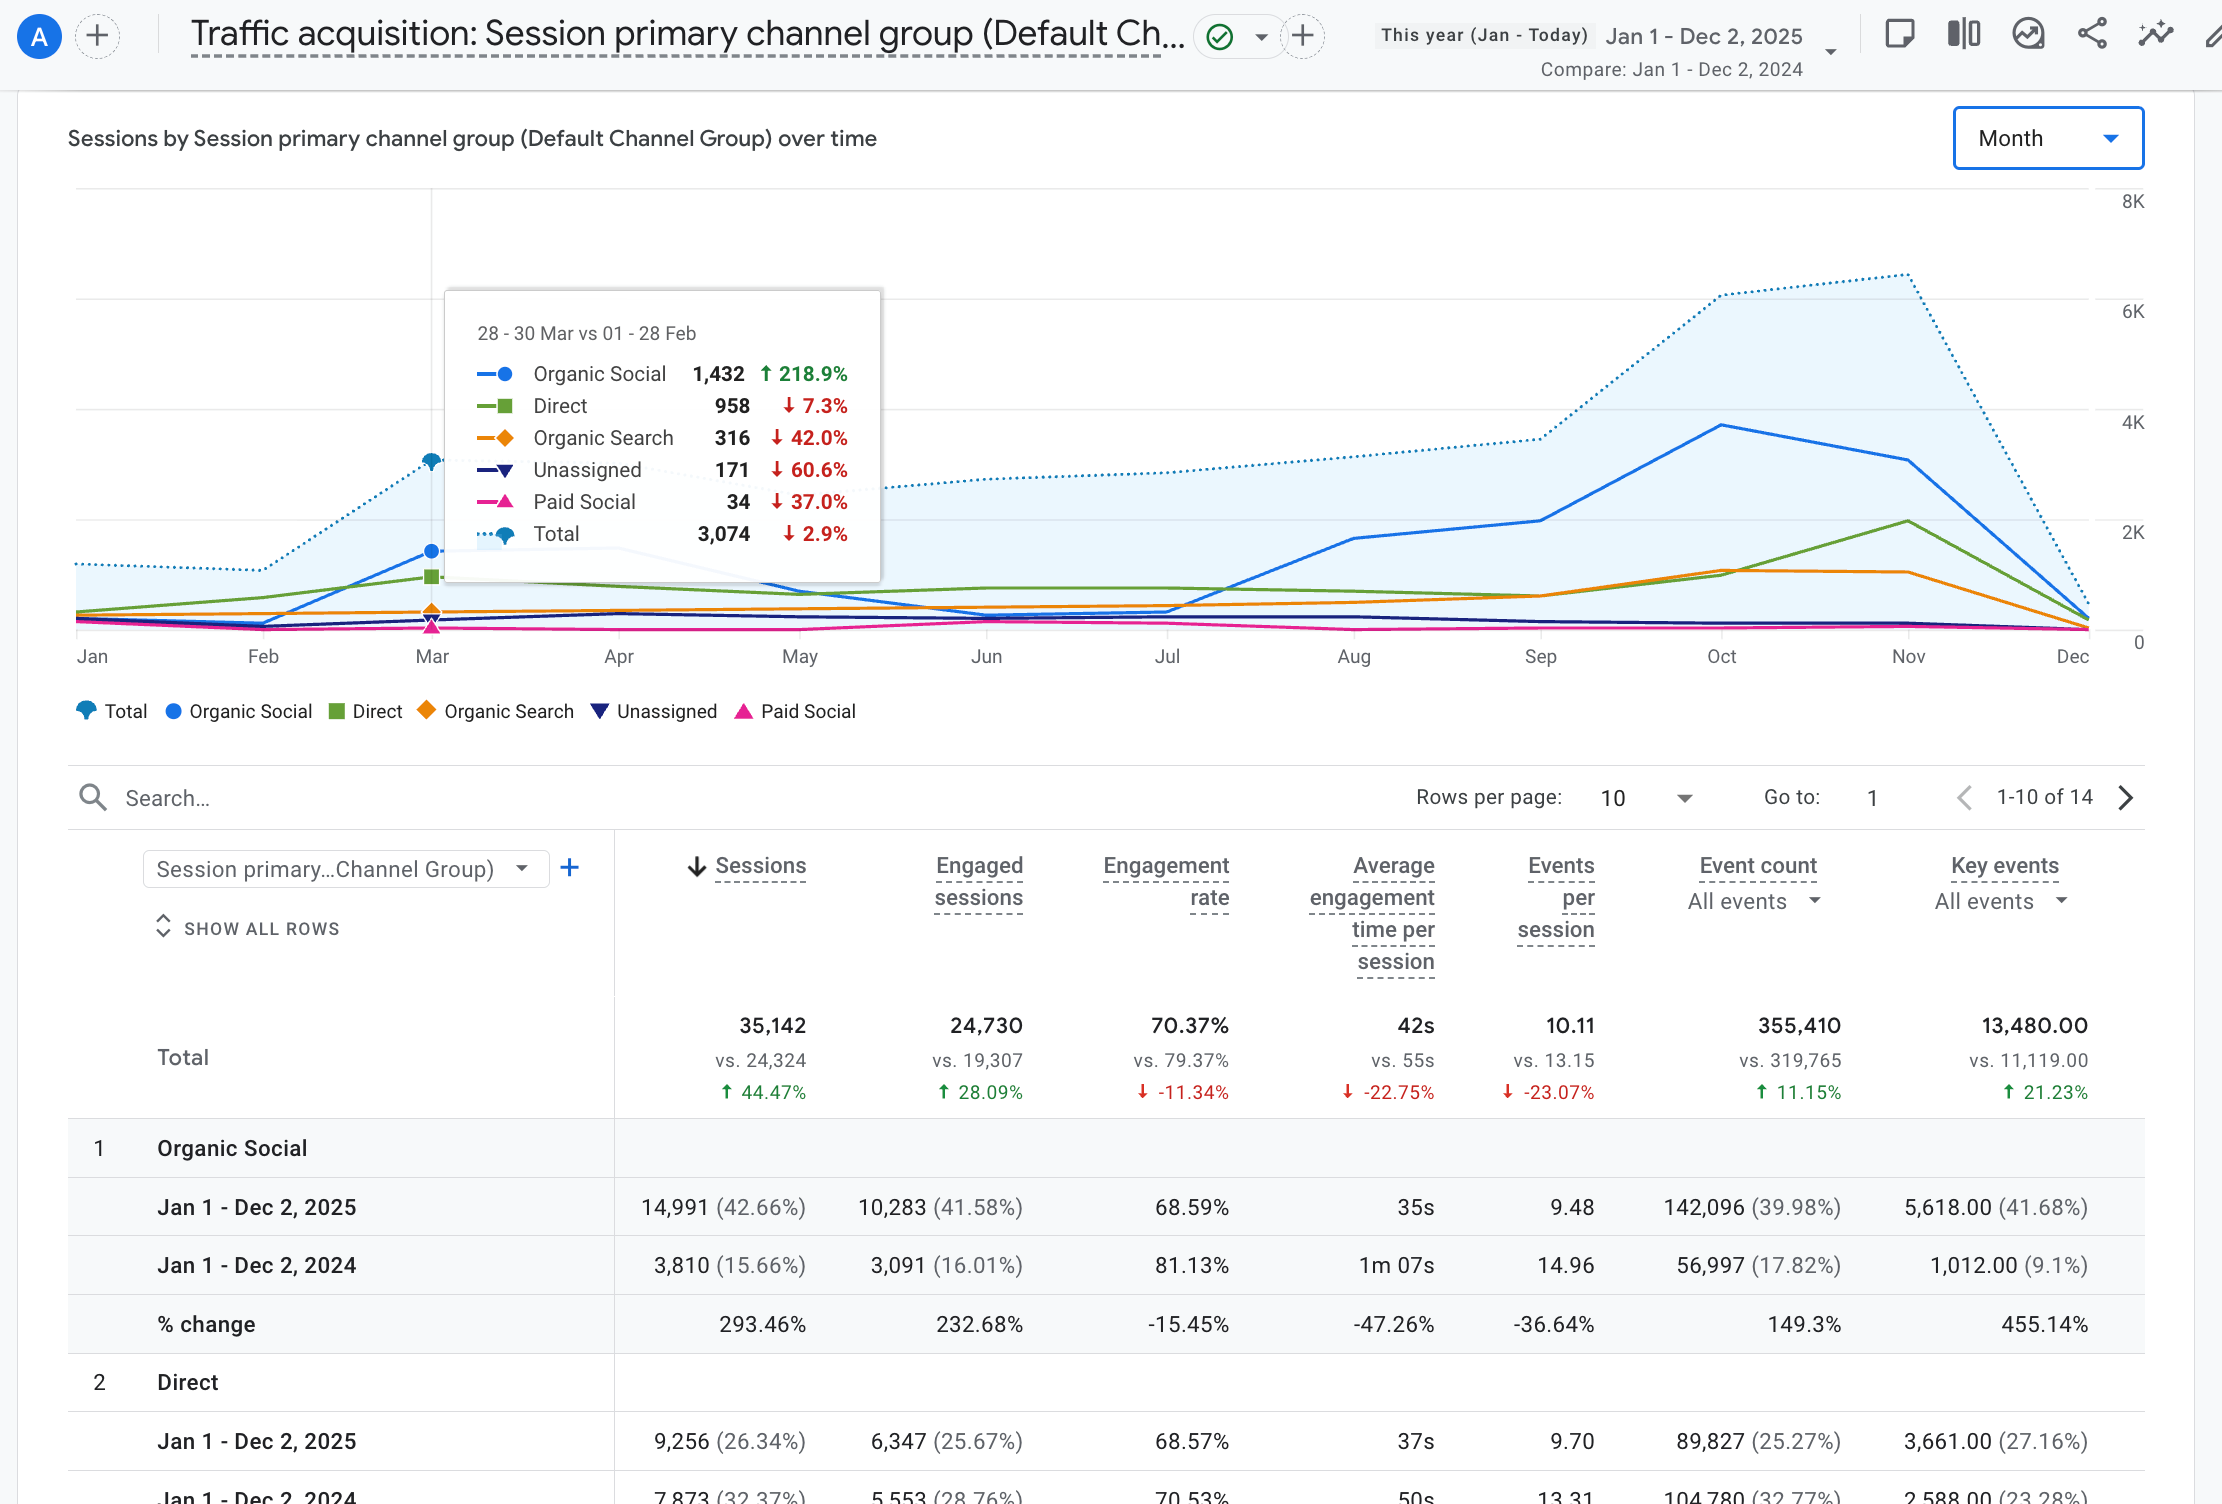Sort table by Engagement rate column
The height and width of the screenshot is (1504, 2222).
coord(1166,882)
